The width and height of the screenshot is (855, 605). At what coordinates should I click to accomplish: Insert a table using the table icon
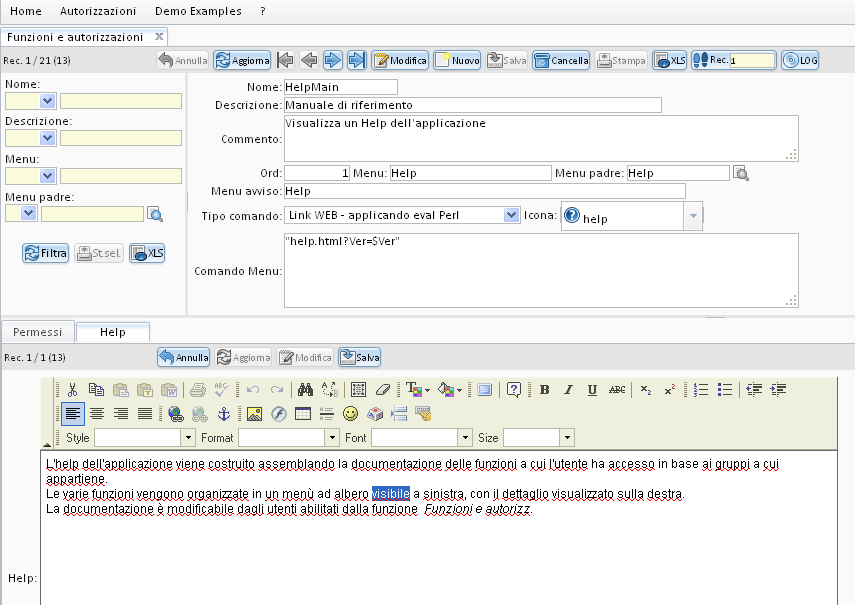point(303,414)
